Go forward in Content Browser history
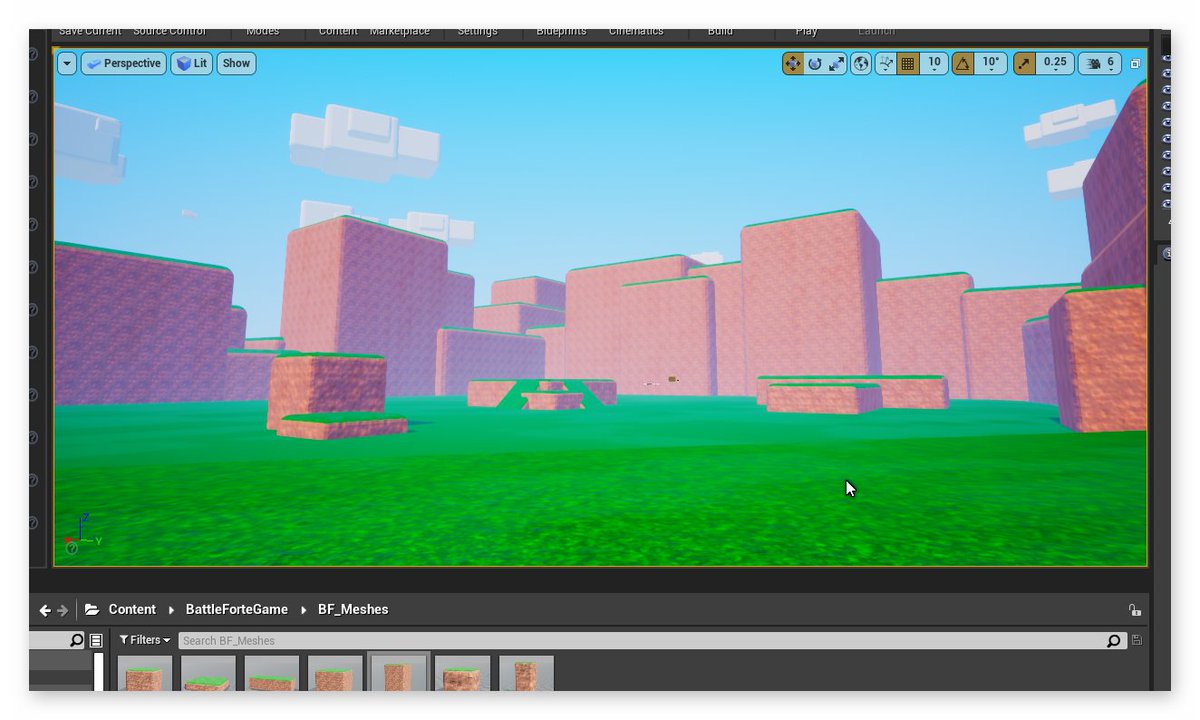 point(63,610)
